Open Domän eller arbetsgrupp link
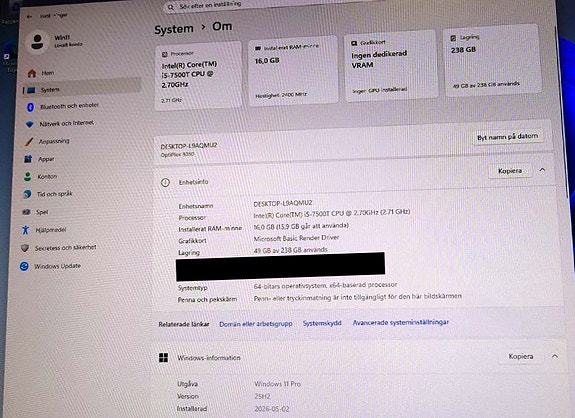The height and width of the screenshot is (418, 575). click(x=256, y=324)
